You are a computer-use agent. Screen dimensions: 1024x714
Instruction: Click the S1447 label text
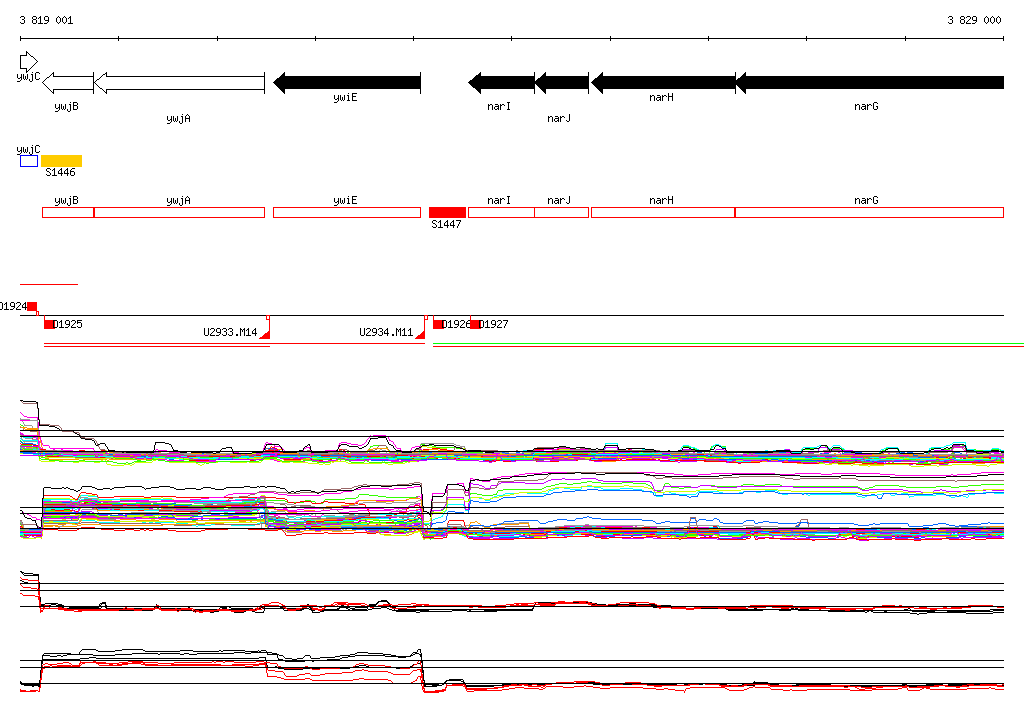[446, 225]
